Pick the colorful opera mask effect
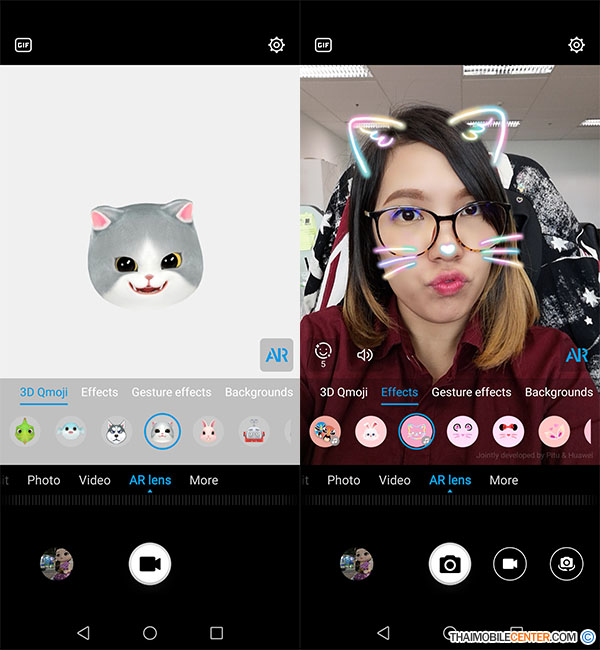The height and width of the screenshot is (650, 600). click(325, 432)
